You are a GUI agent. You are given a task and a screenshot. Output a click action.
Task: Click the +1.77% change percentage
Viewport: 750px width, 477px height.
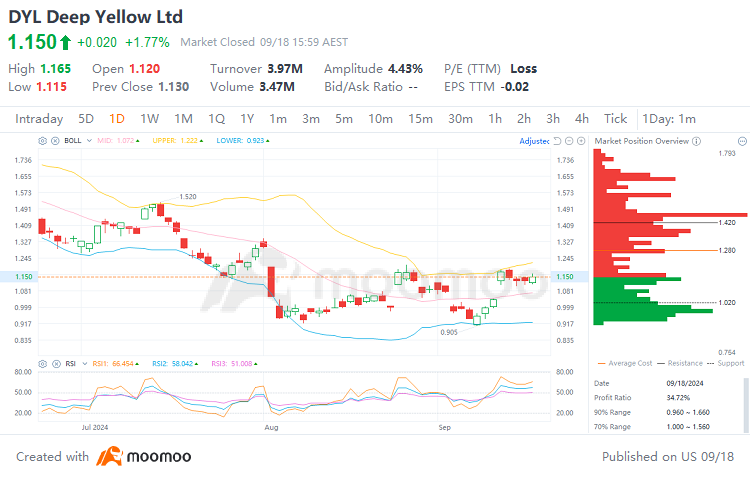(x=147, y=43)
